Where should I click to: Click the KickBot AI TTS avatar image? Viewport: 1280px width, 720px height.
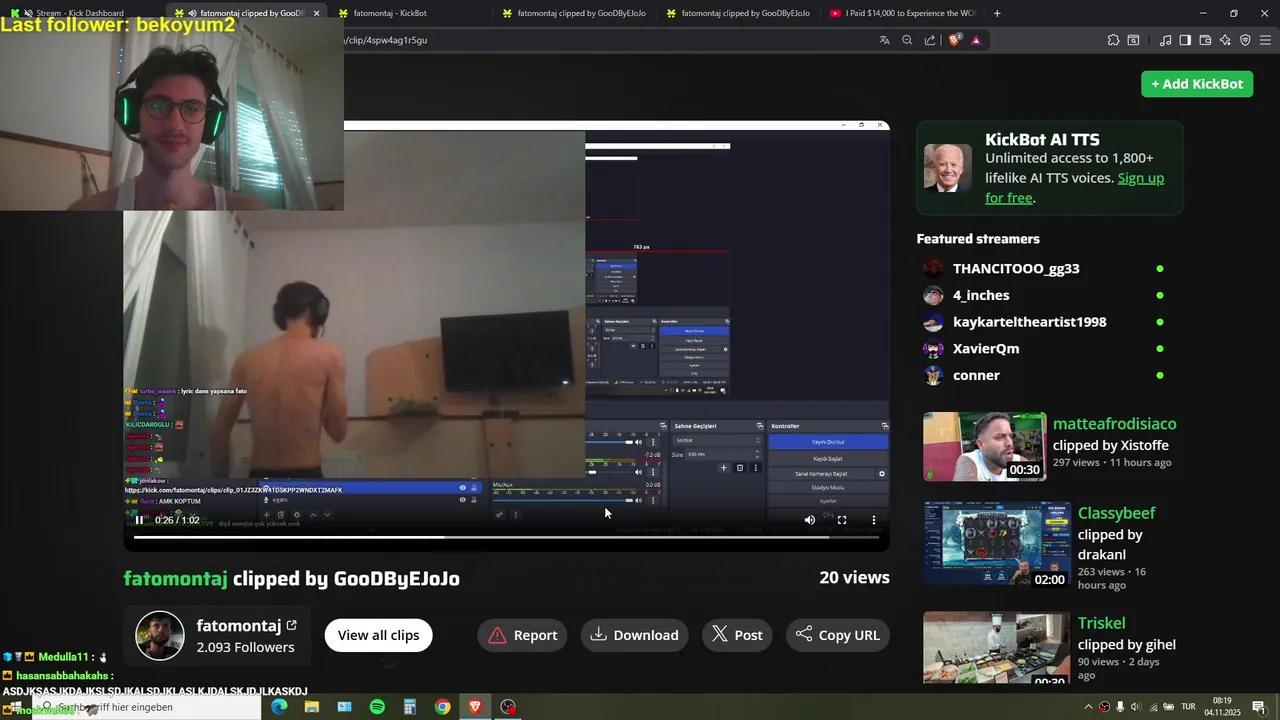(947, 168)
